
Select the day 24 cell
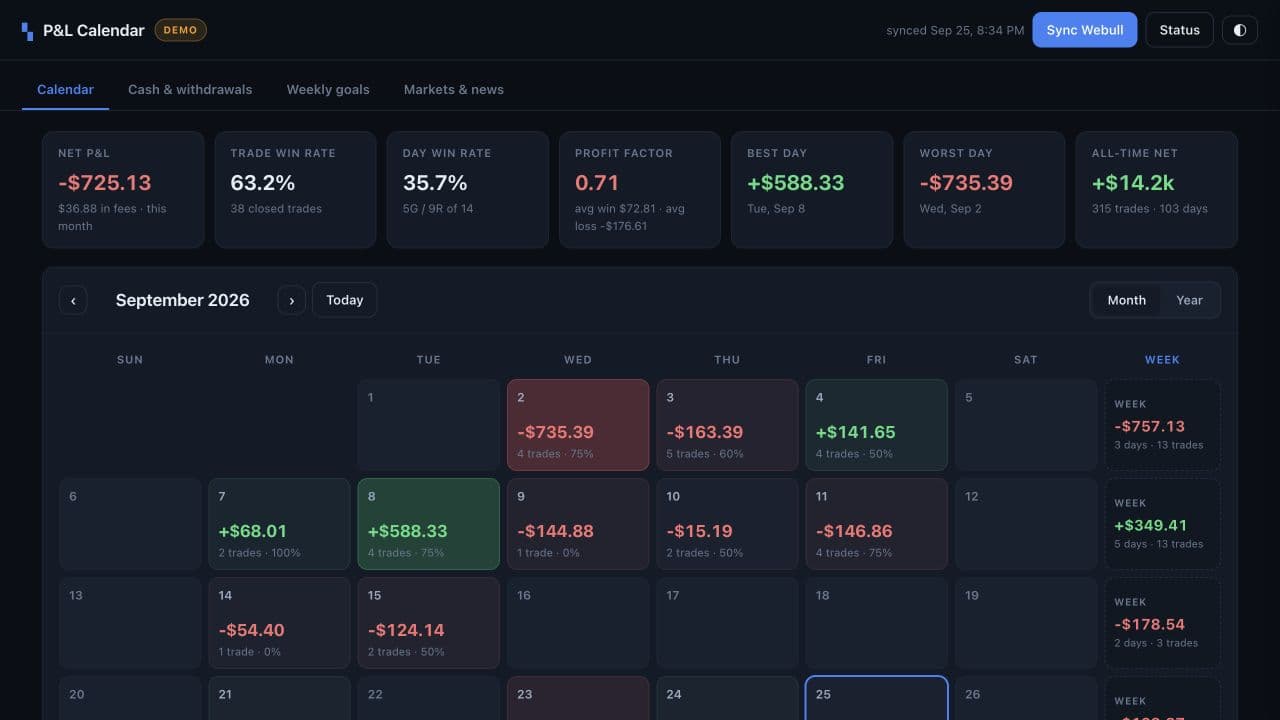(727, 698)
